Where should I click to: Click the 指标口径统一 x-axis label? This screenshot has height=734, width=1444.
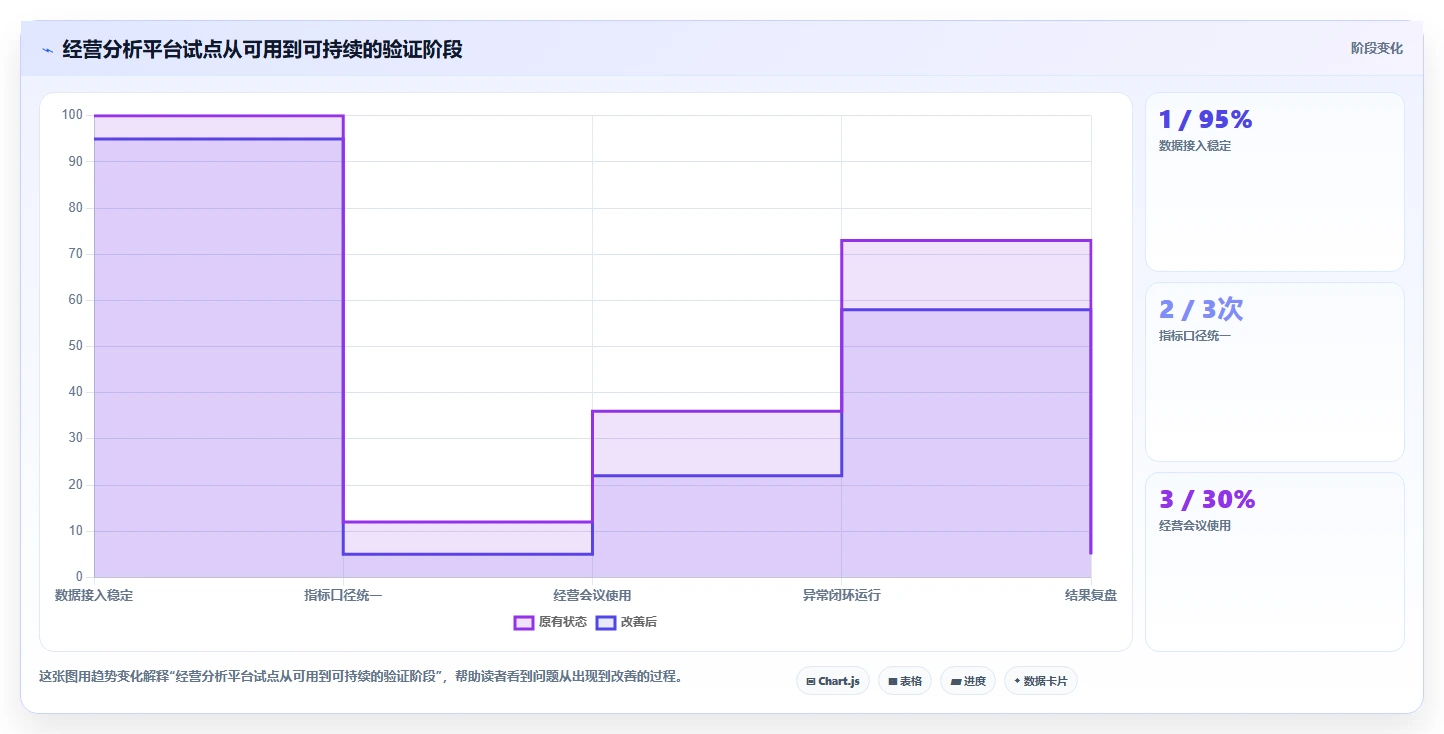pyautogui.click(x=343, y=595)
